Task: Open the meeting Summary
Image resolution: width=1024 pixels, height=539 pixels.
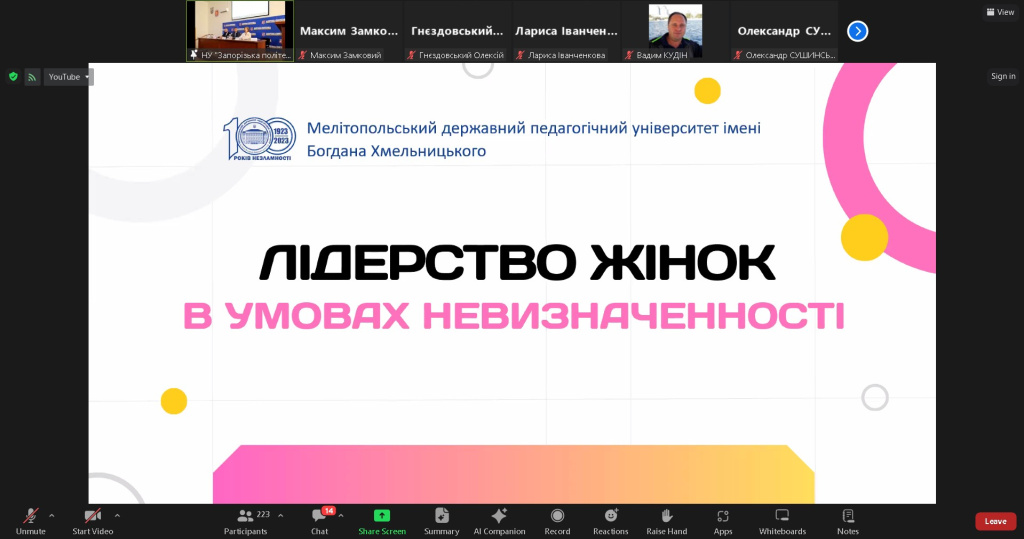Action: point(441,521)
